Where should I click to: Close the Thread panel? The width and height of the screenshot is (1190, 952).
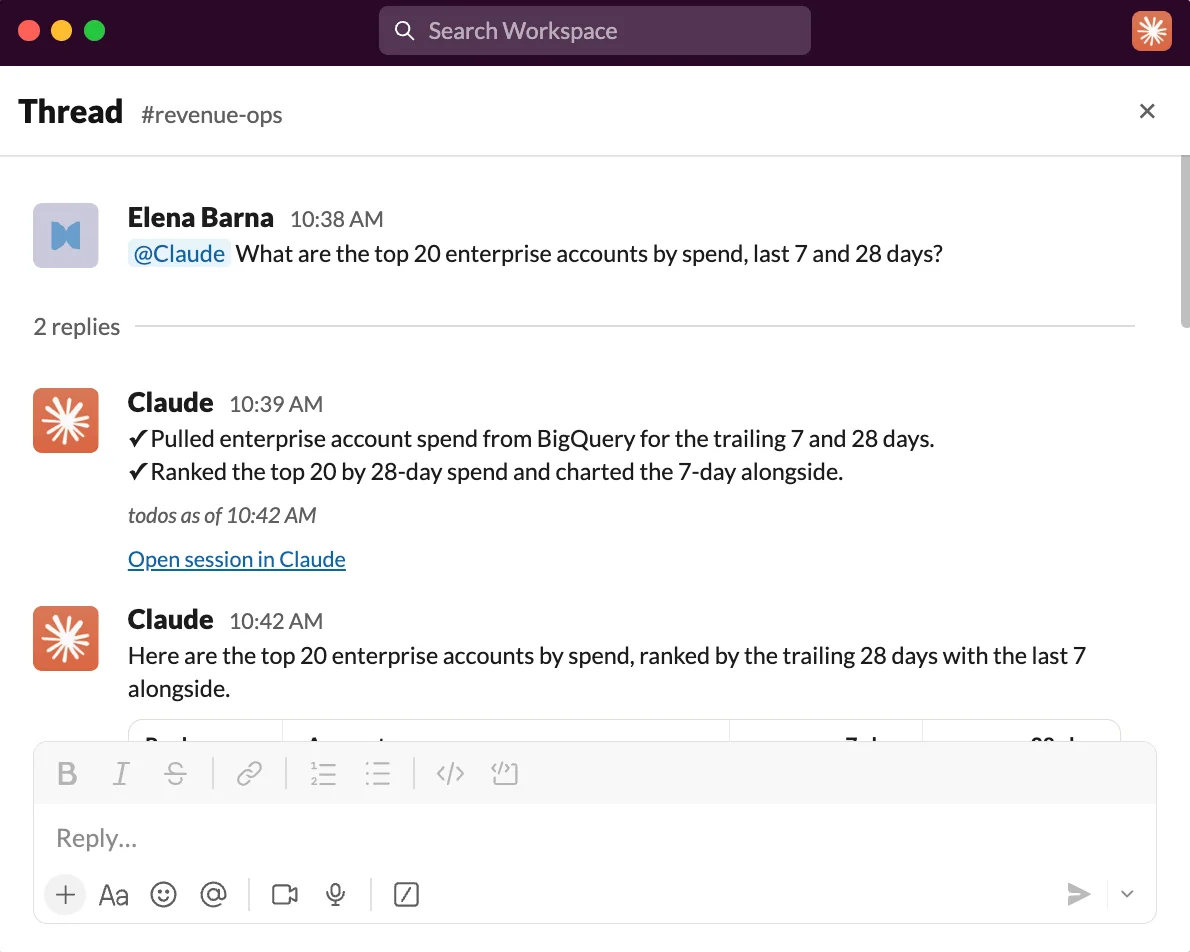click(x=1147, y=112)
